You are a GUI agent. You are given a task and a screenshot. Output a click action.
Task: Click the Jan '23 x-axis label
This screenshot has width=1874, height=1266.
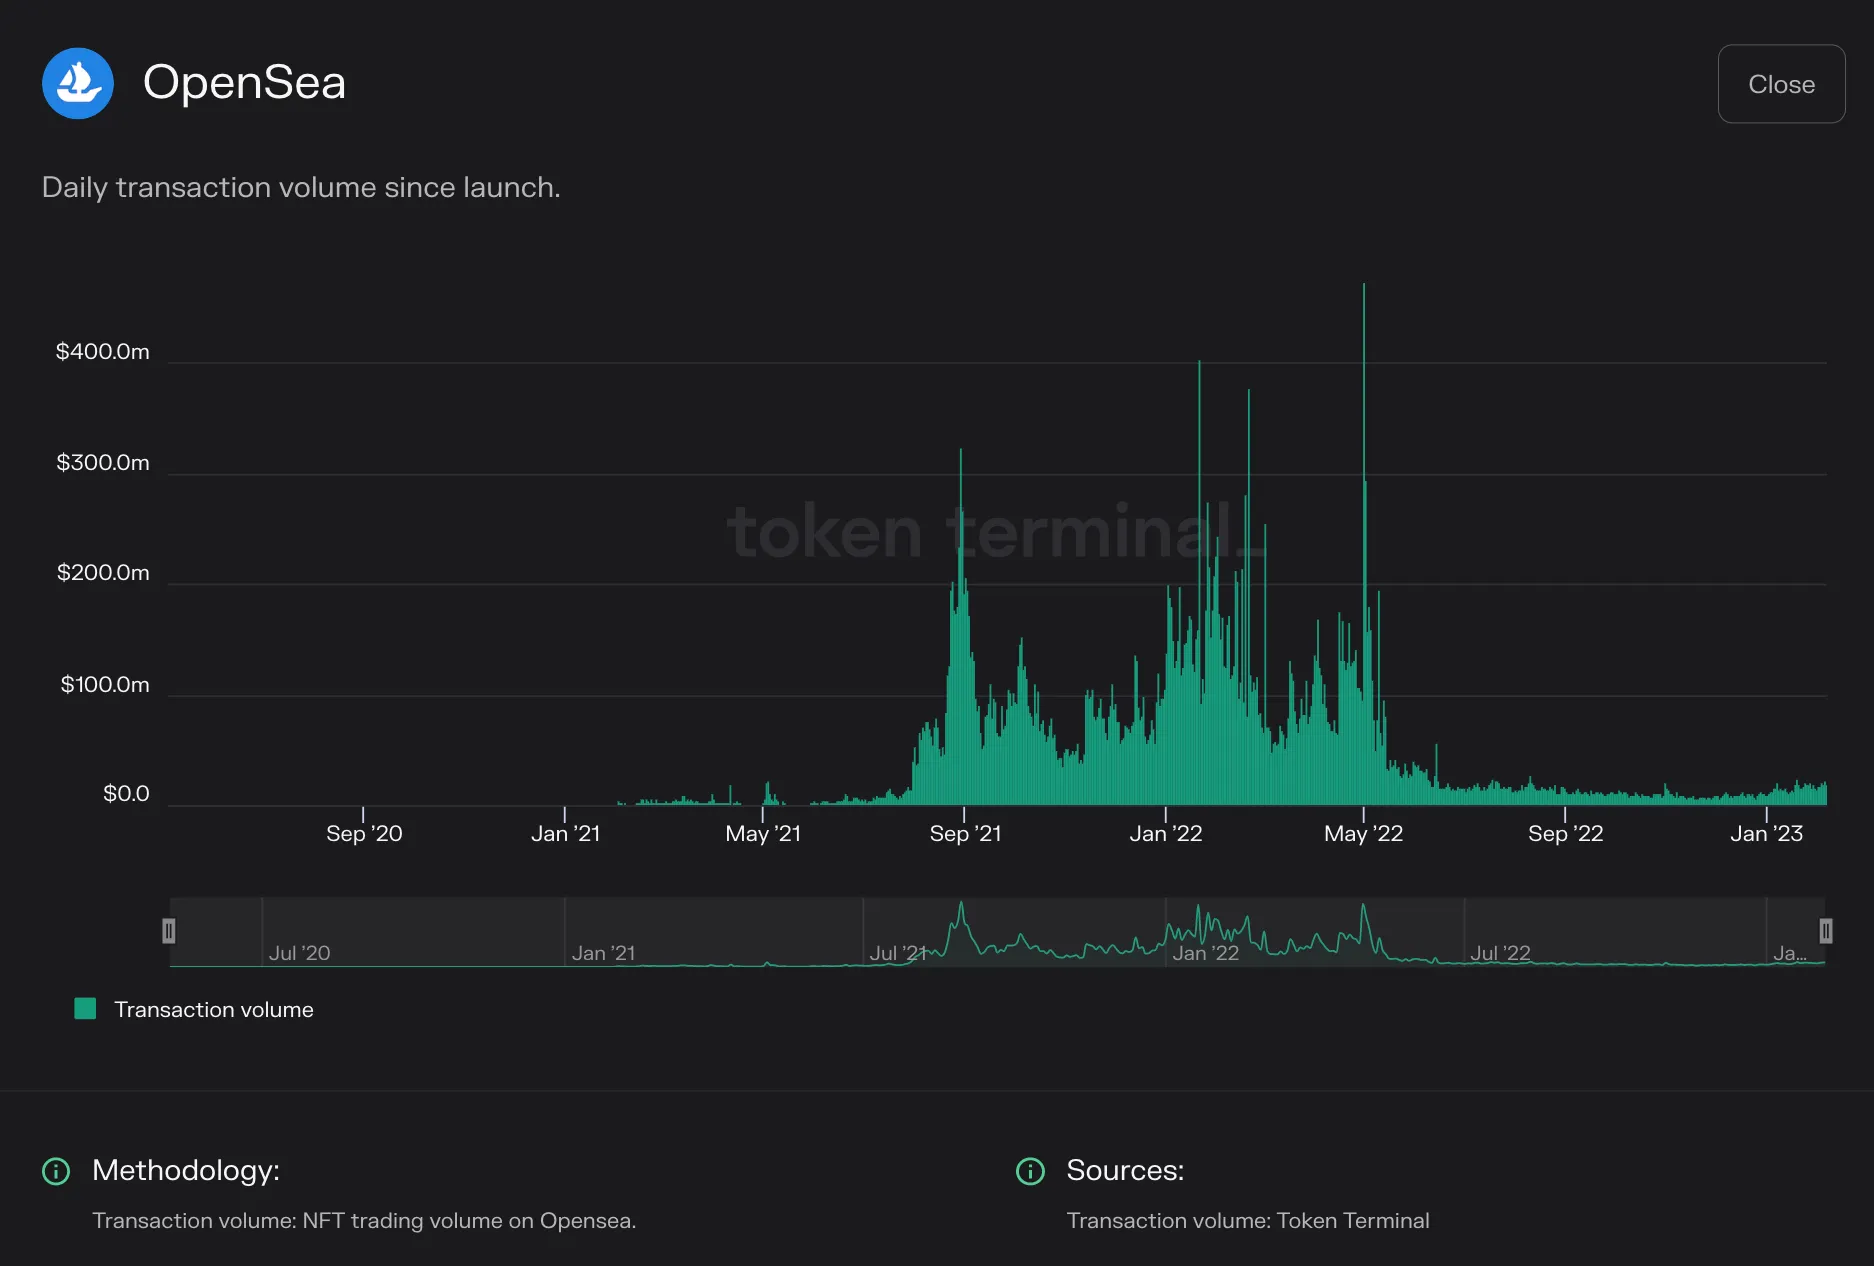[1767, 834]
